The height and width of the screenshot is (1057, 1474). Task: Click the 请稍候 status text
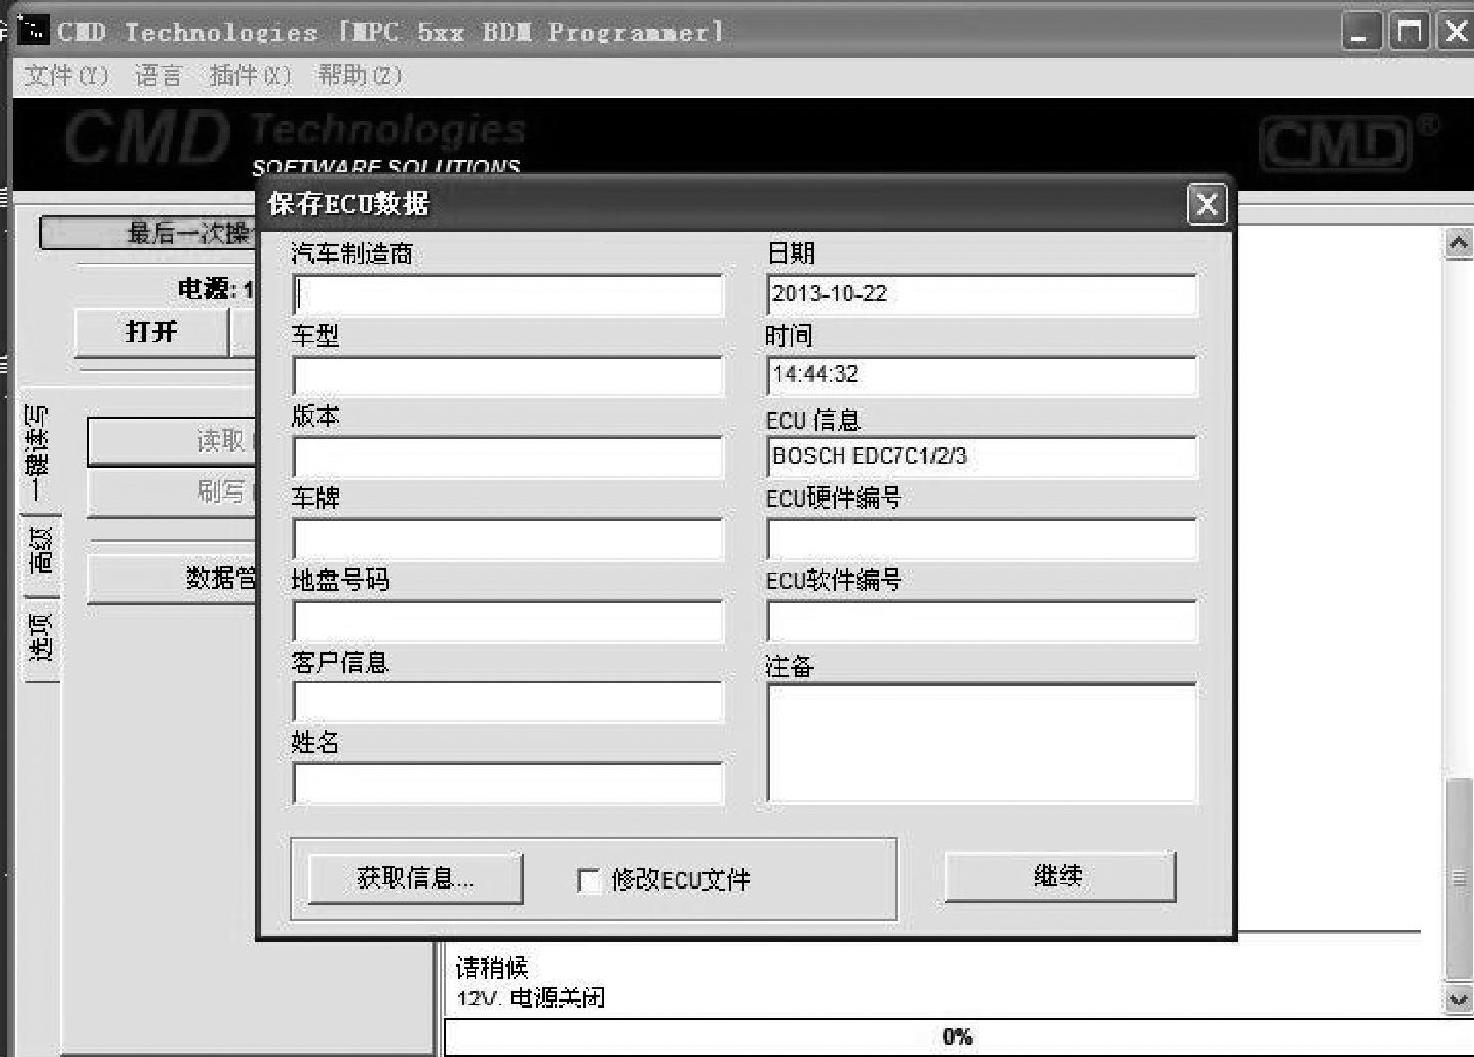[x=492, y=968]
